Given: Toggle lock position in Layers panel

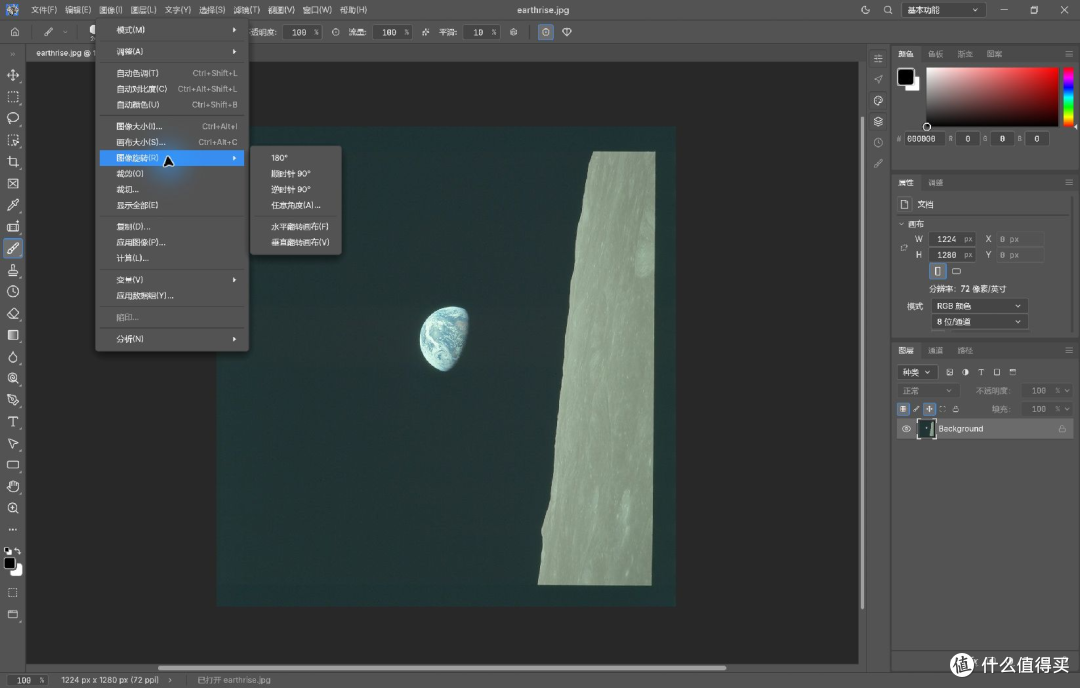Looking at the screenshot, I should click(929, 409).
